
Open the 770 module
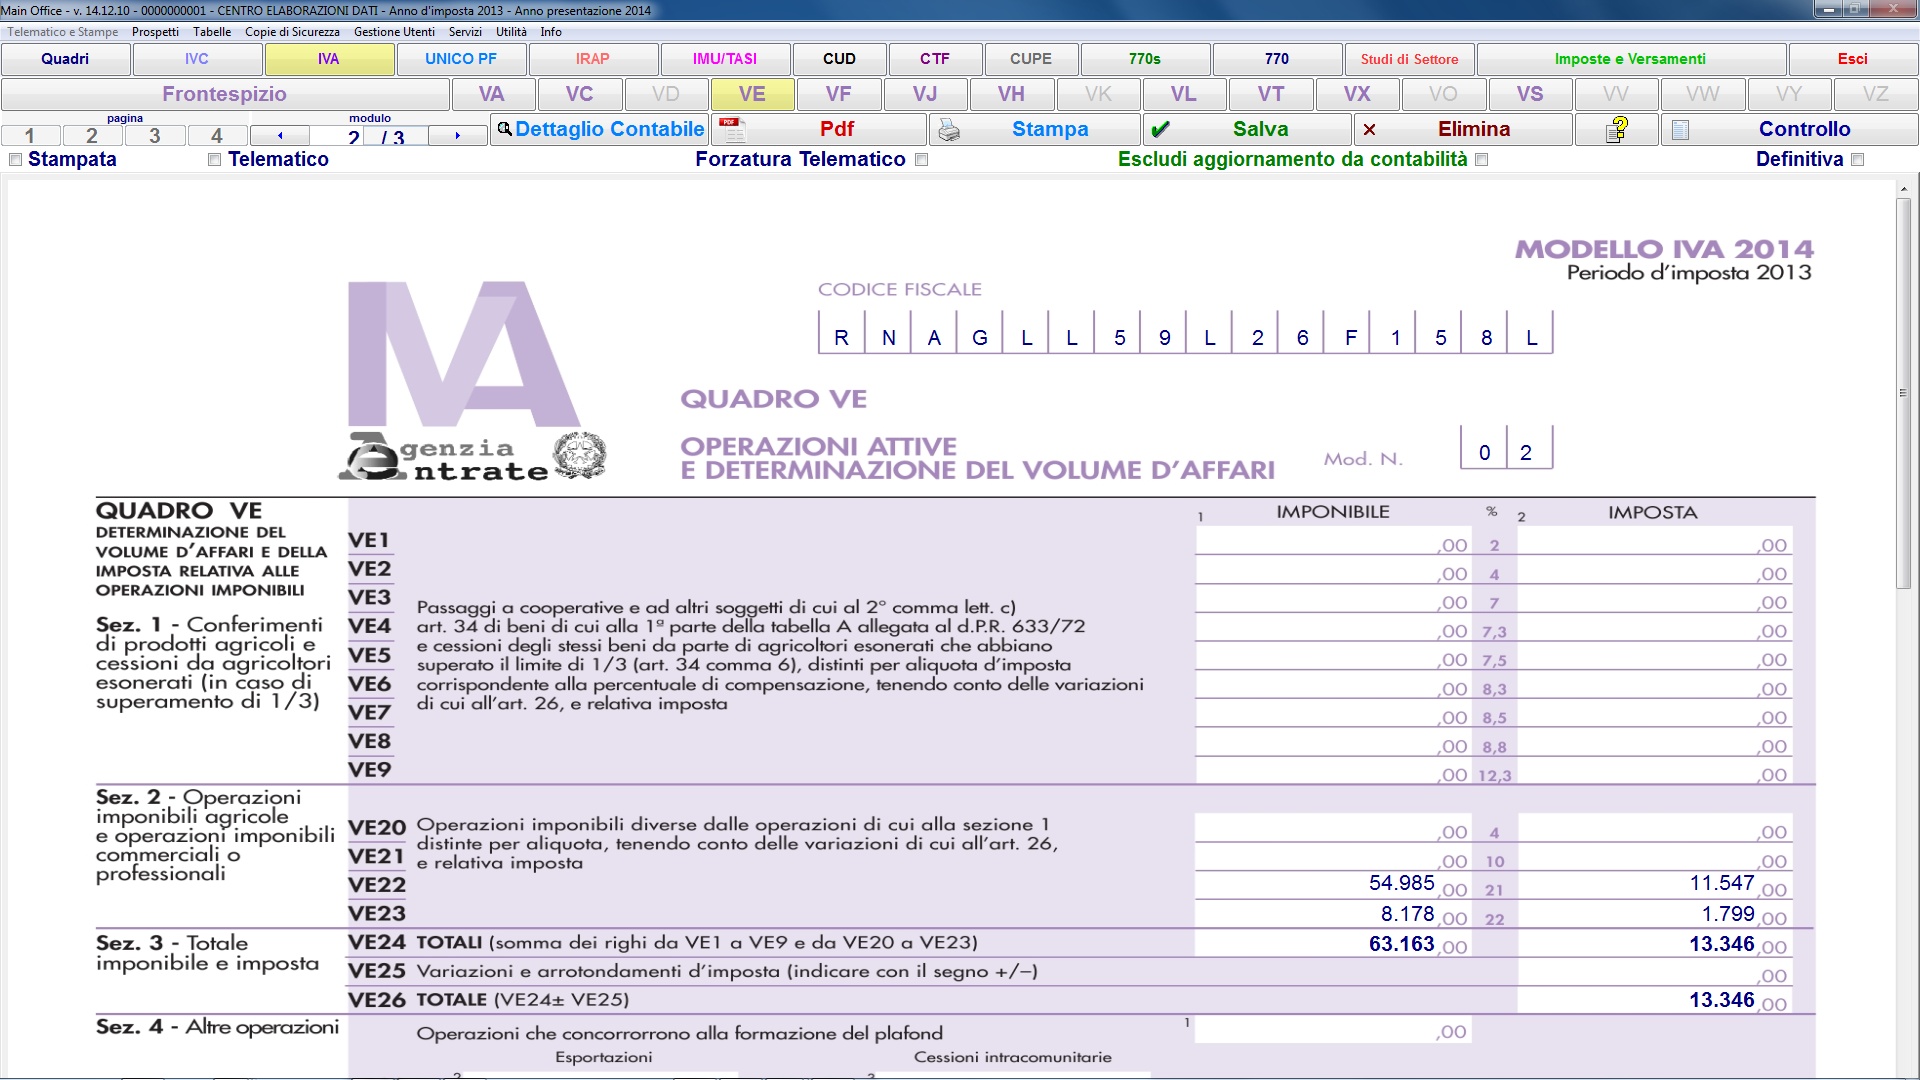click(1277, 59)
